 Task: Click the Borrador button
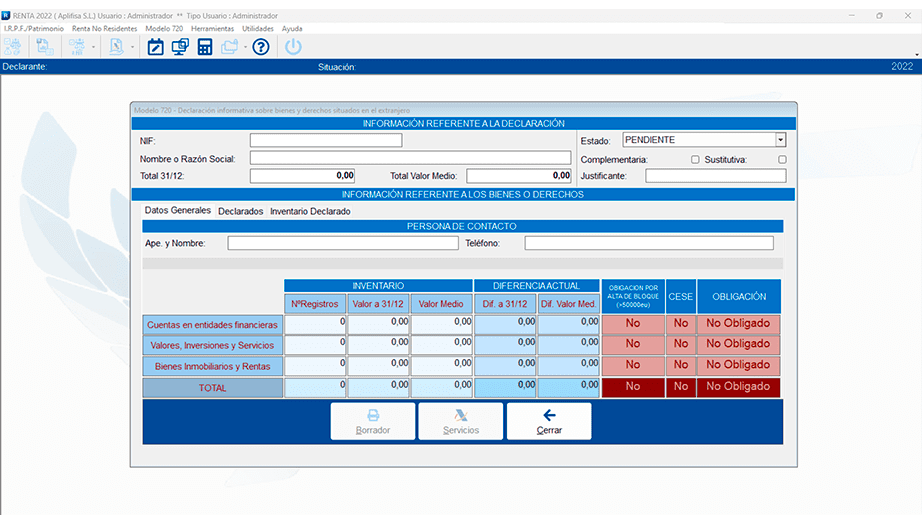[373, 421]
